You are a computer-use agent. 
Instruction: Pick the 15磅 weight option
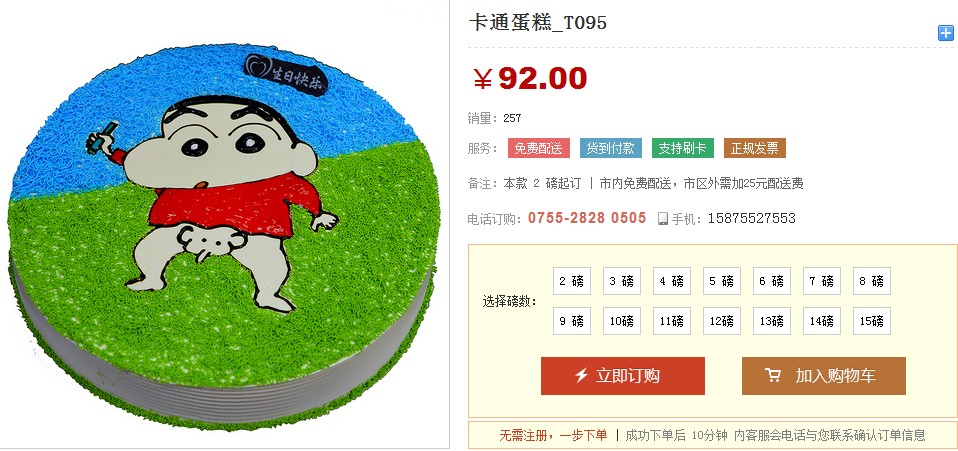[871, 321]
